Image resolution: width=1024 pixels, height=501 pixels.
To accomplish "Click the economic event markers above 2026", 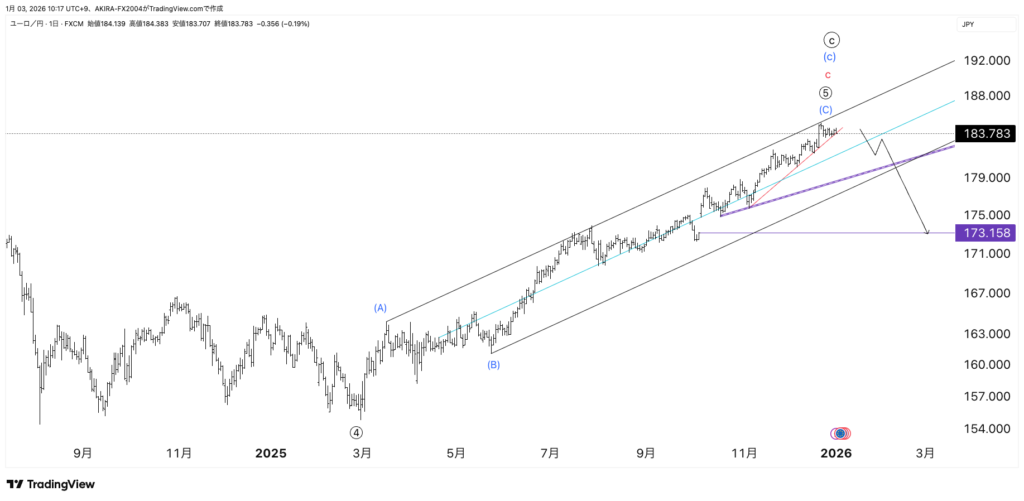I will pos(840,433).
